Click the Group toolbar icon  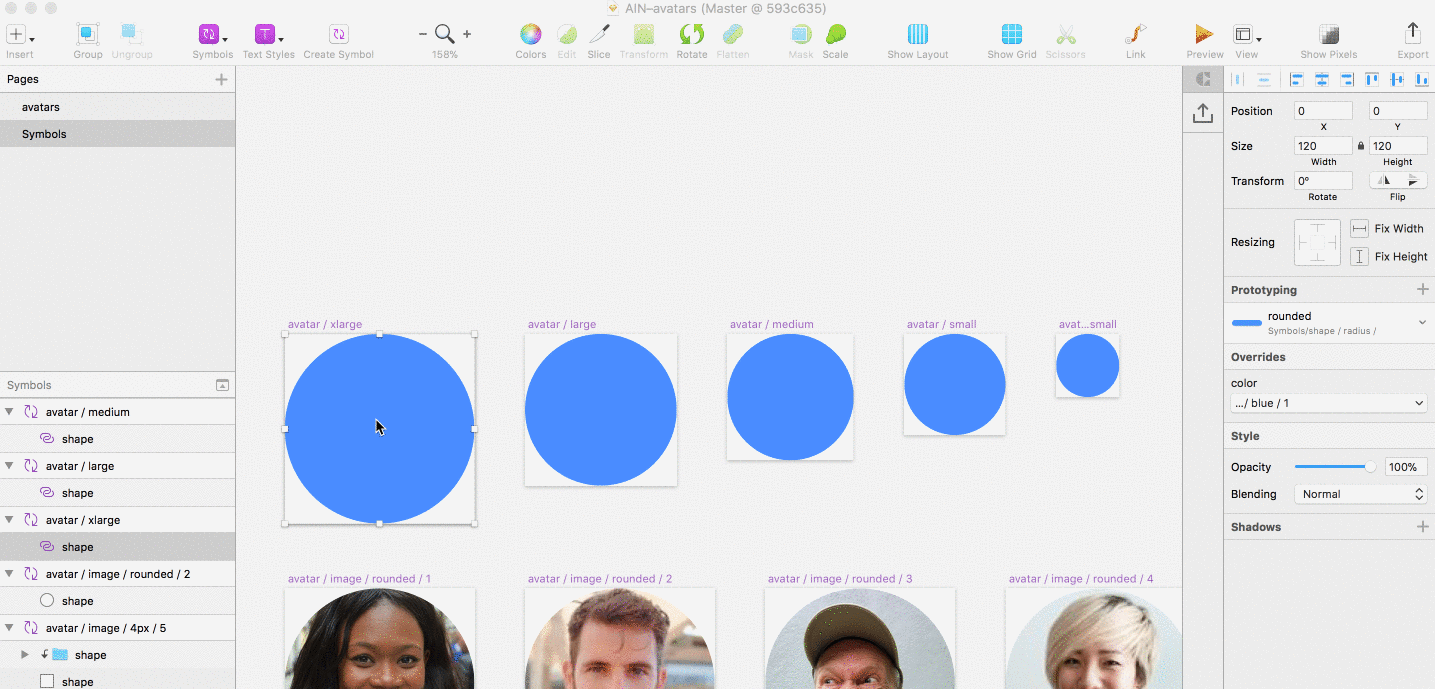point(88,35)
